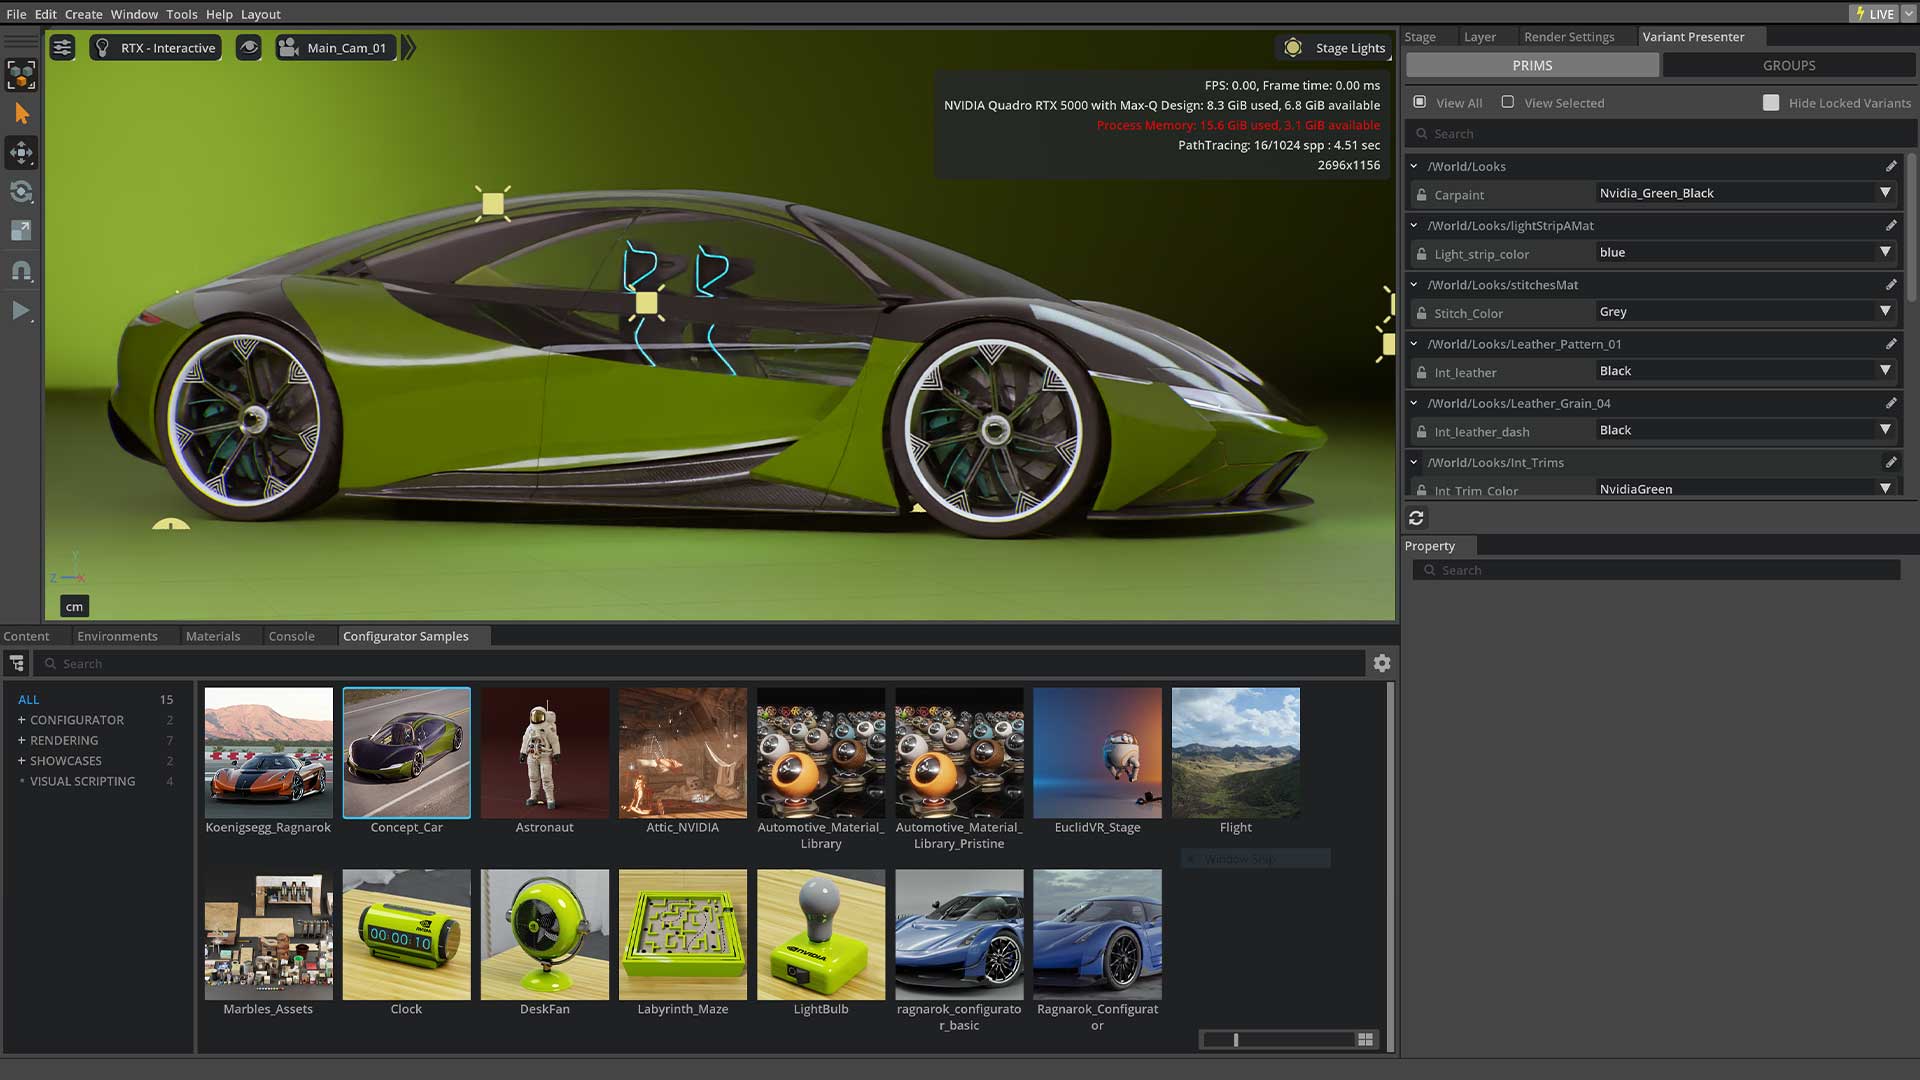Pick the Scale tool icon
The image size is (1920, 1080).
(21, 231)
